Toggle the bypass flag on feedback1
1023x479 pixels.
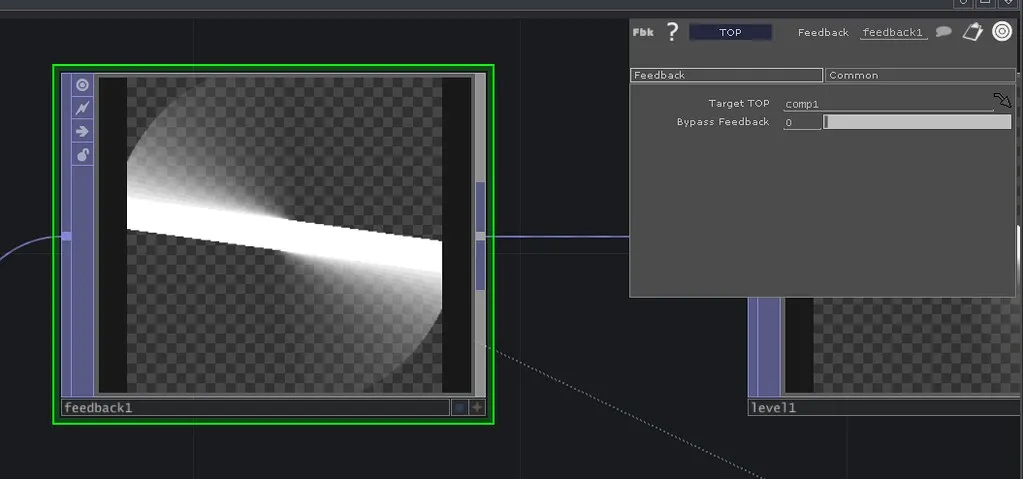coord(83,107)
